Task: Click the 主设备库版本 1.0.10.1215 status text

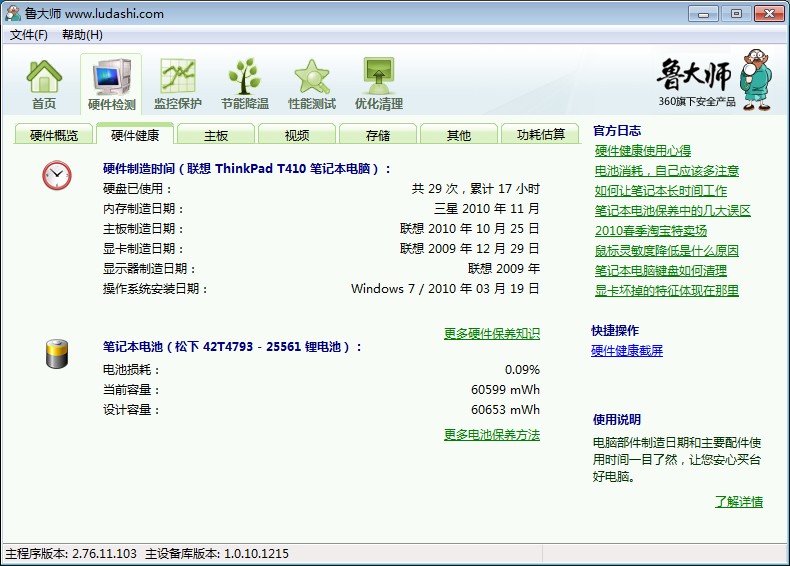Action: [x=217, y=554]
